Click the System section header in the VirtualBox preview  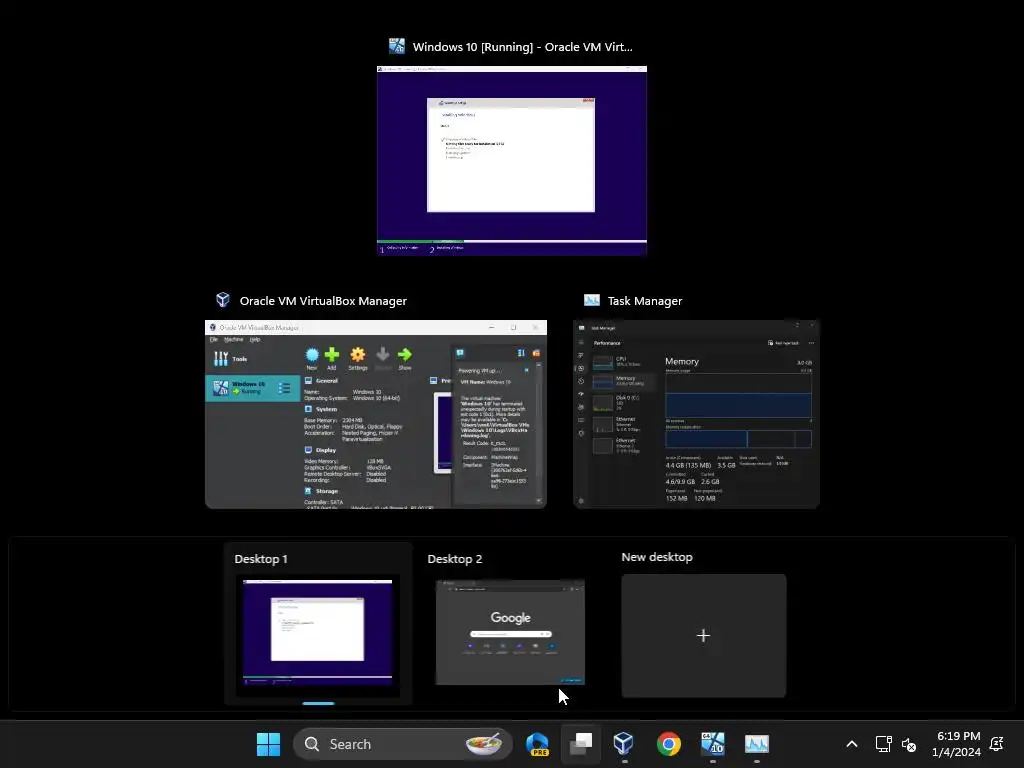(321, 409)
